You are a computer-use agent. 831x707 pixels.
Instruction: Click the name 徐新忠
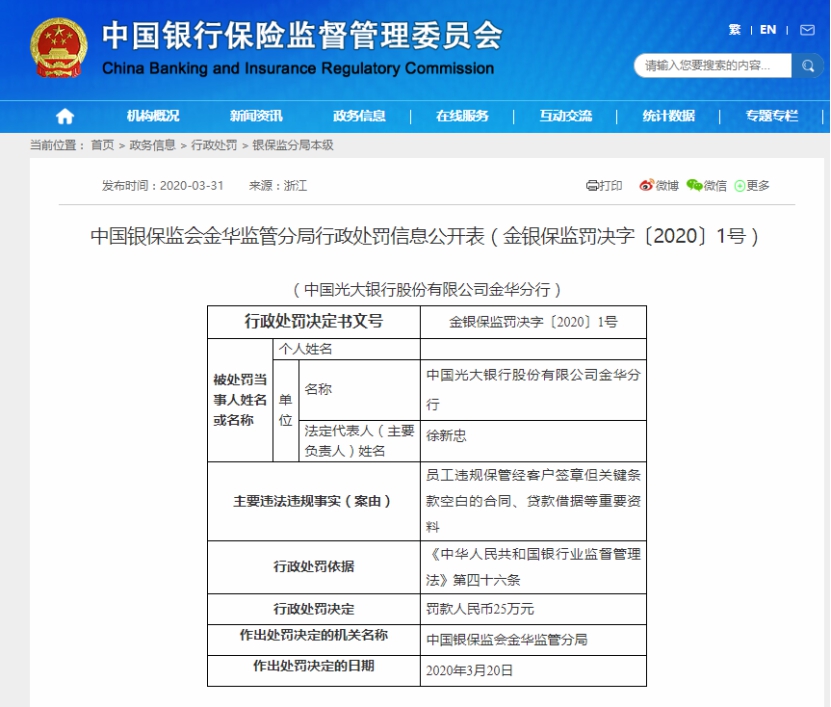pos(446,436)
